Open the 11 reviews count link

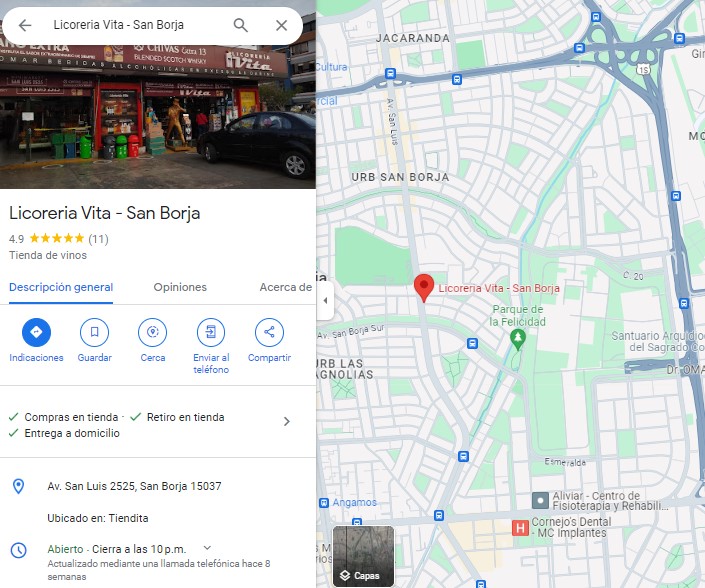[x=98, y=239]
